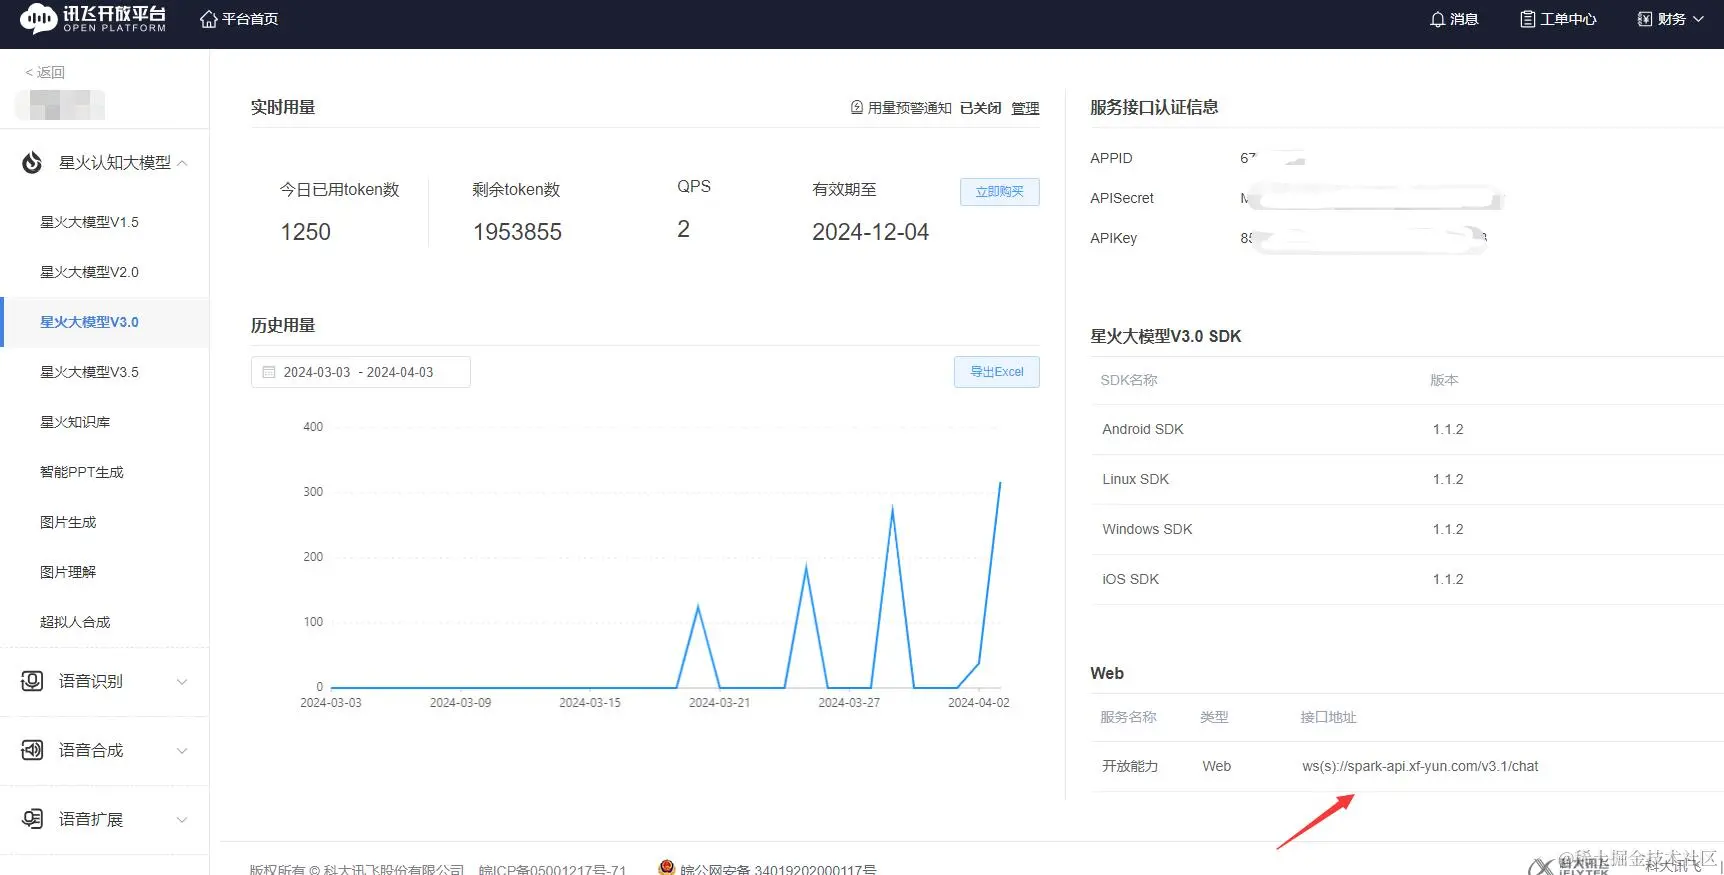Click the 星火认知大模型 flame icon
The height and width of the screenshot is (875, 1724).
(x=32, y=162)
